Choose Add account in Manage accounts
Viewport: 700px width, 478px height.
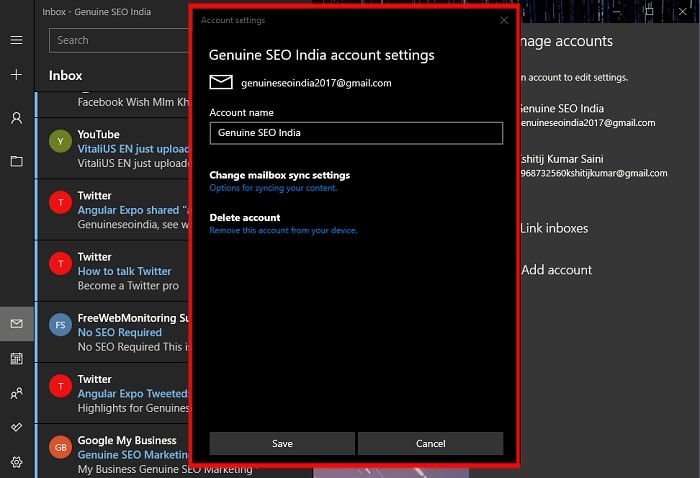556,270
